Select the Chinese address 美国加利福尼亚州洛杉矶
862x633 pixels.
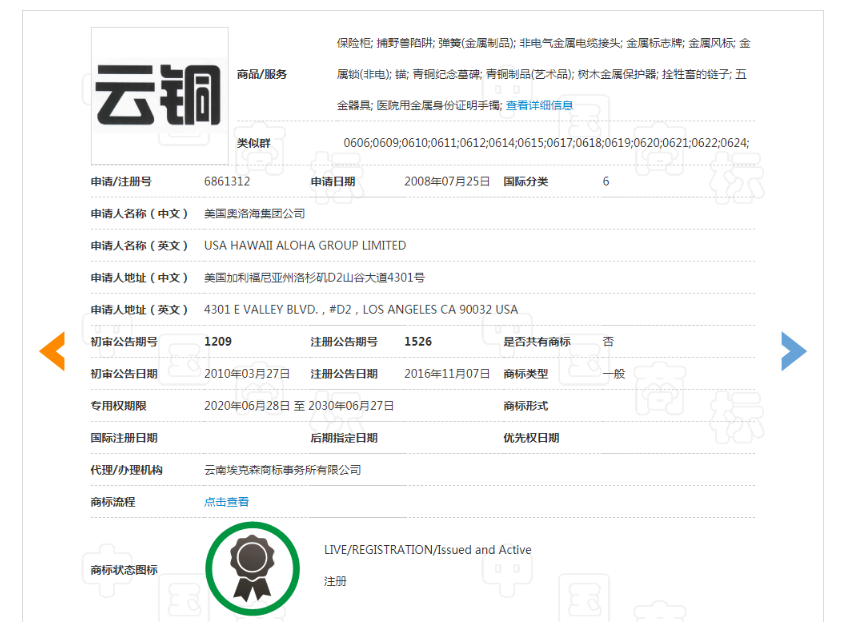[266, 278]
